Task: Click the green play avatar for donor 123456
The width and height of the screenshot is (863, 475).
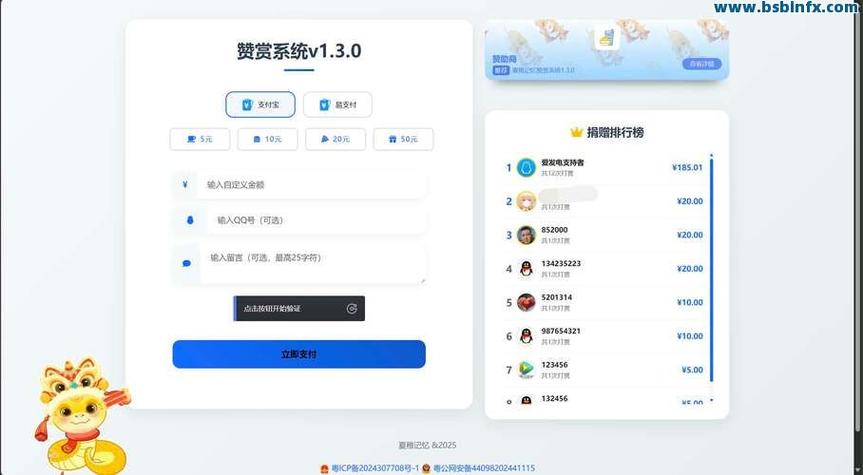Action: point(526,370)
